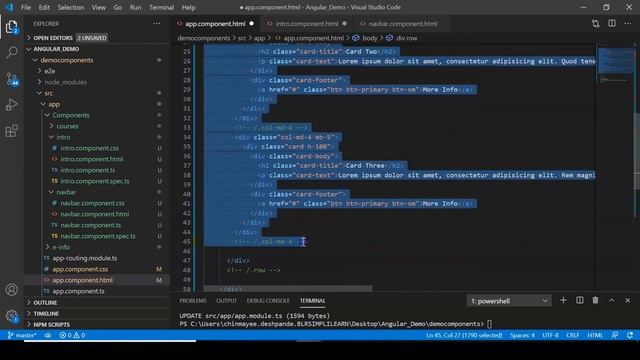Open the File menu
The height and width of the screenshot is (360, 640).
(x=26, y=7)
